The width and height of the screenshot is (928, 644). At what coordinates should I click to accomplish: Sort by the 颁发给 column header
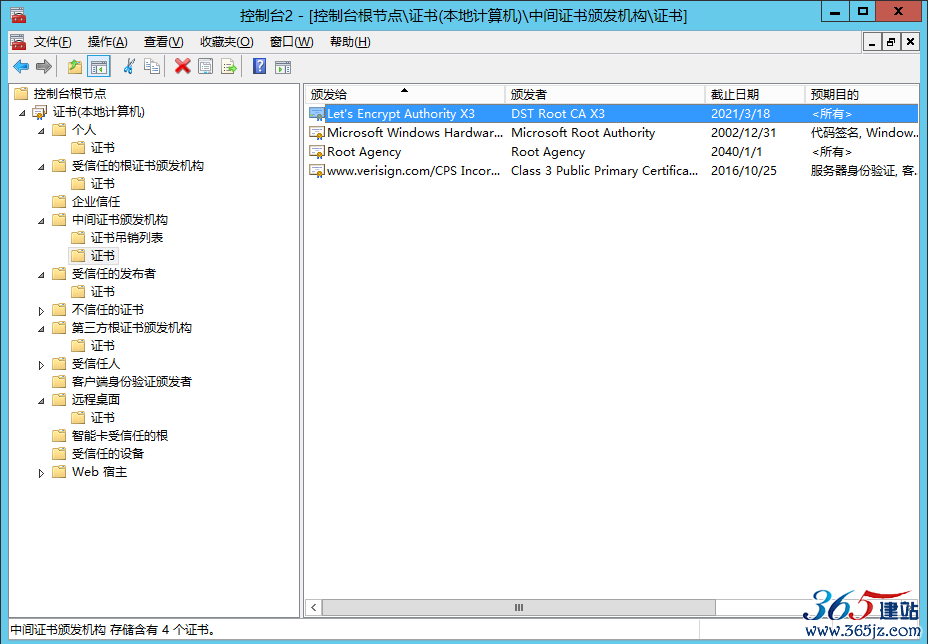pos(405,94)
